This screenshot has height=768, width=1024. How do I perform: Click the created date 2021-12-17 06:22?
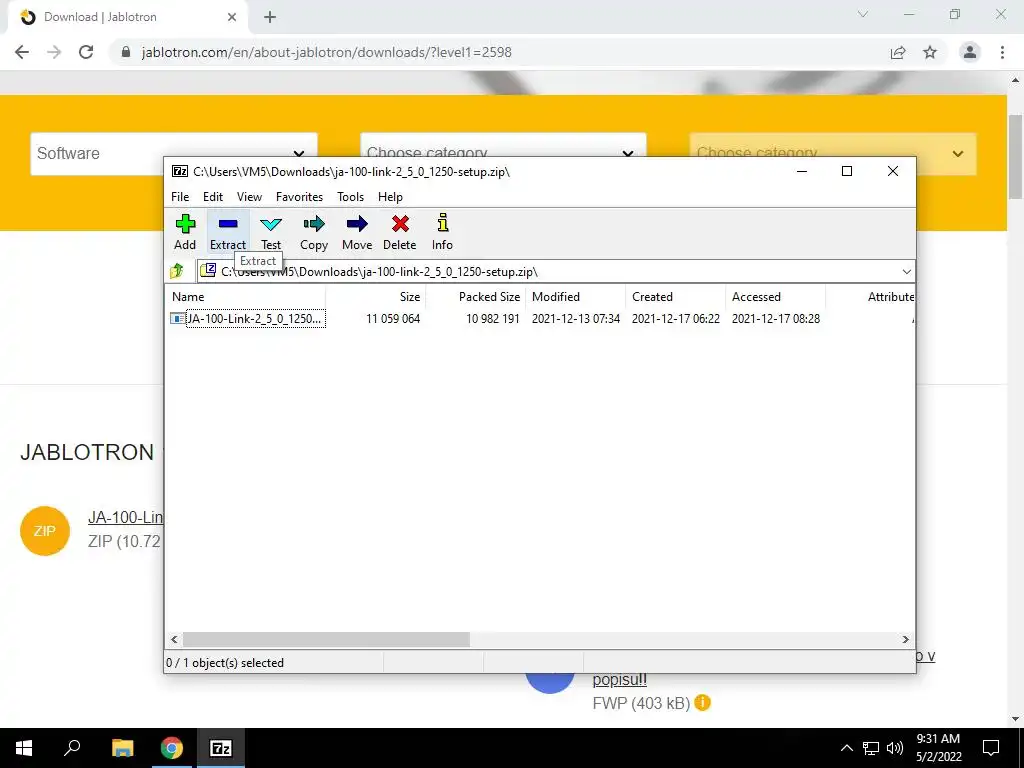pos(675,319)
